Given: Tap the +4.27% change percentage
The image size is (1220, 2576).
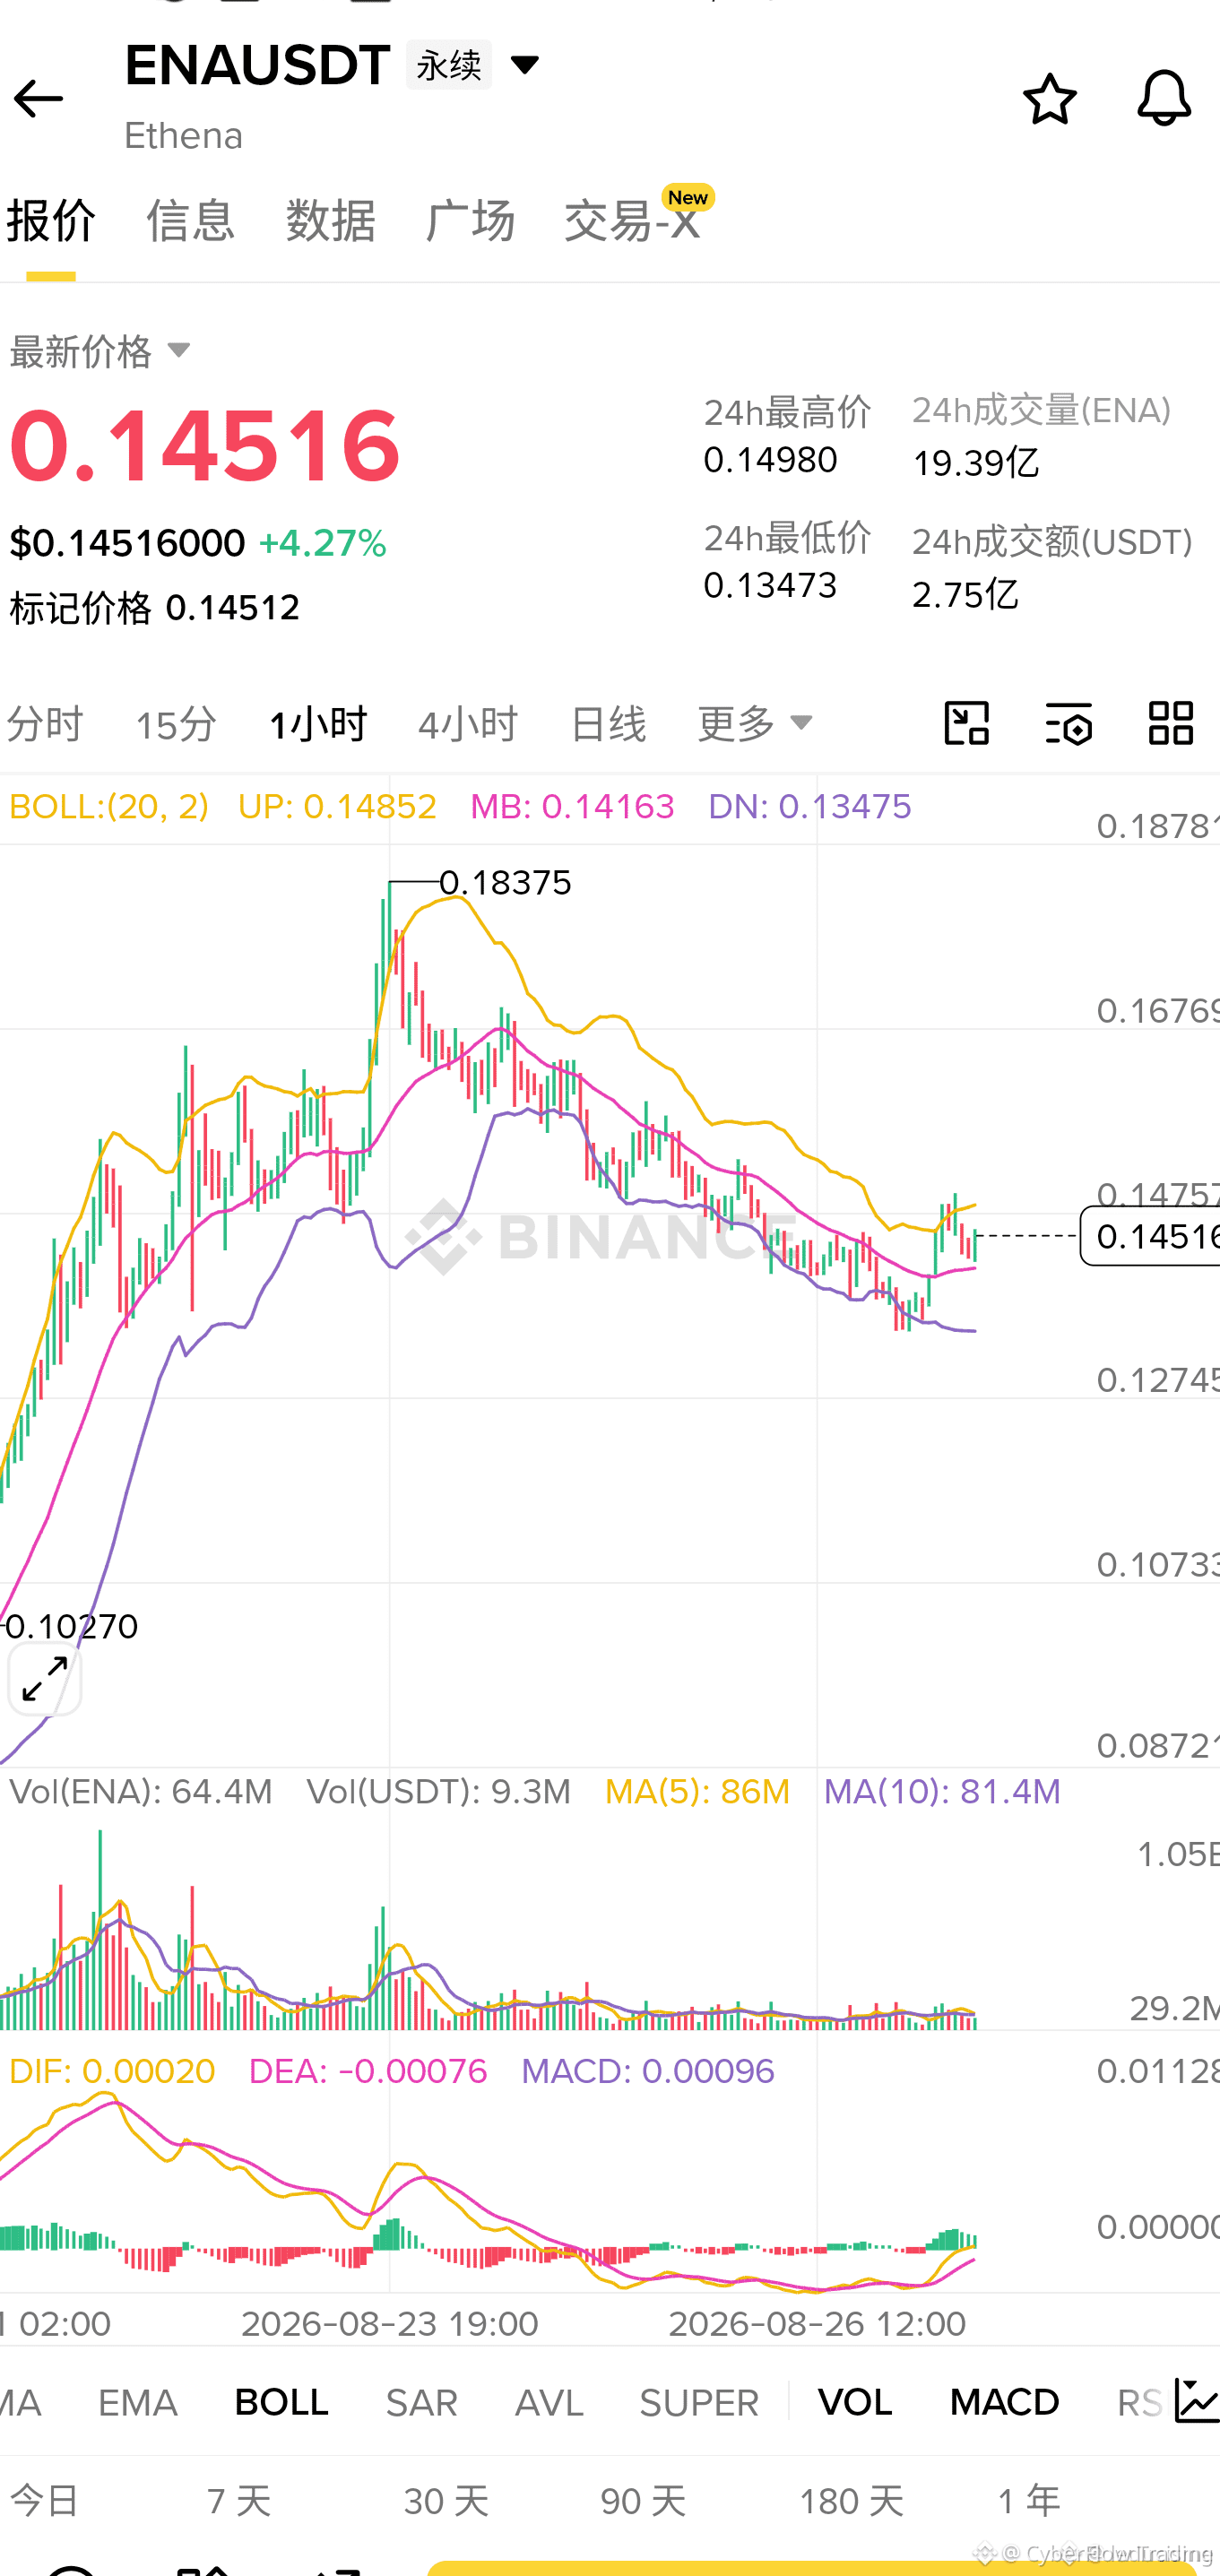Looking at the screenshot, I should click(x=322, y=543).
